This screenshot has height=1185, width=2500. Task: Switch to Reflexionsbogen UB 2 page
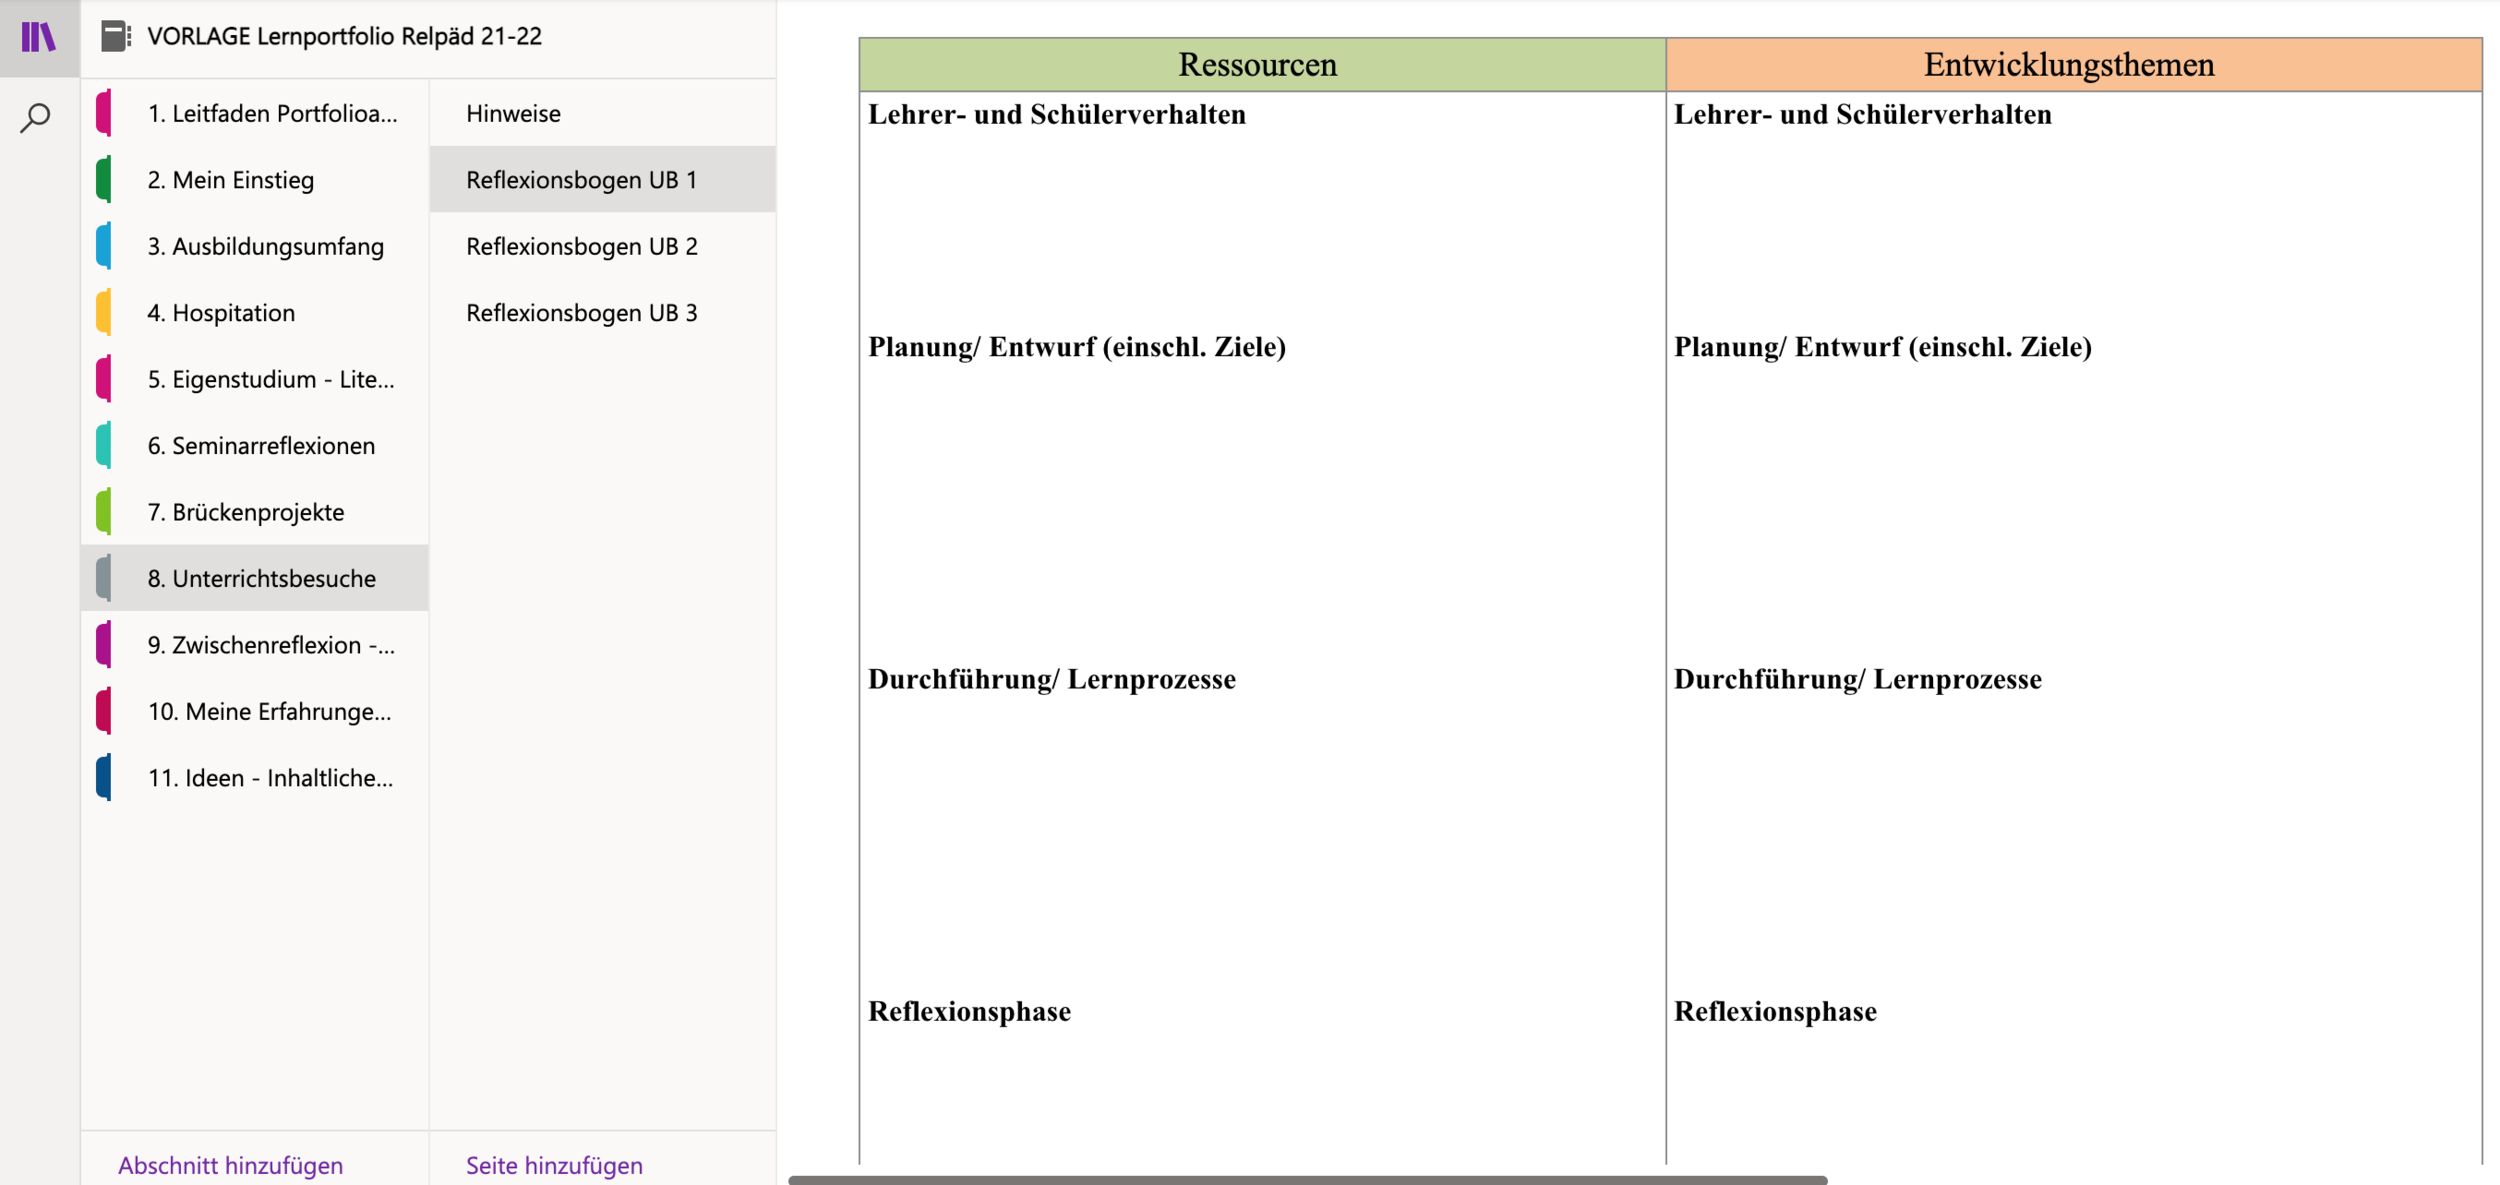(x=581, y=247)
